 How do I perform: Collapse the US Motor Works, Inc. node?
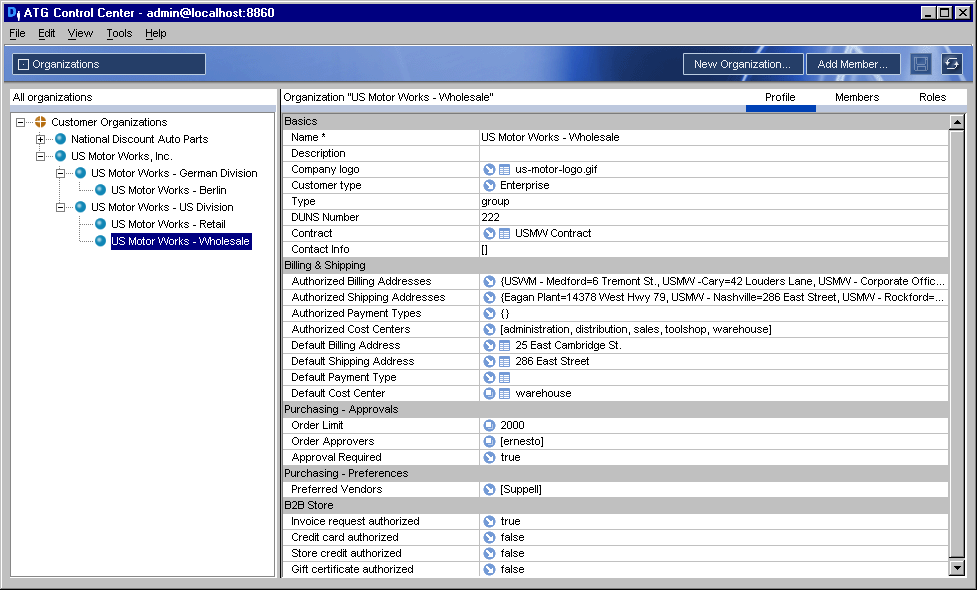[41, 156]
